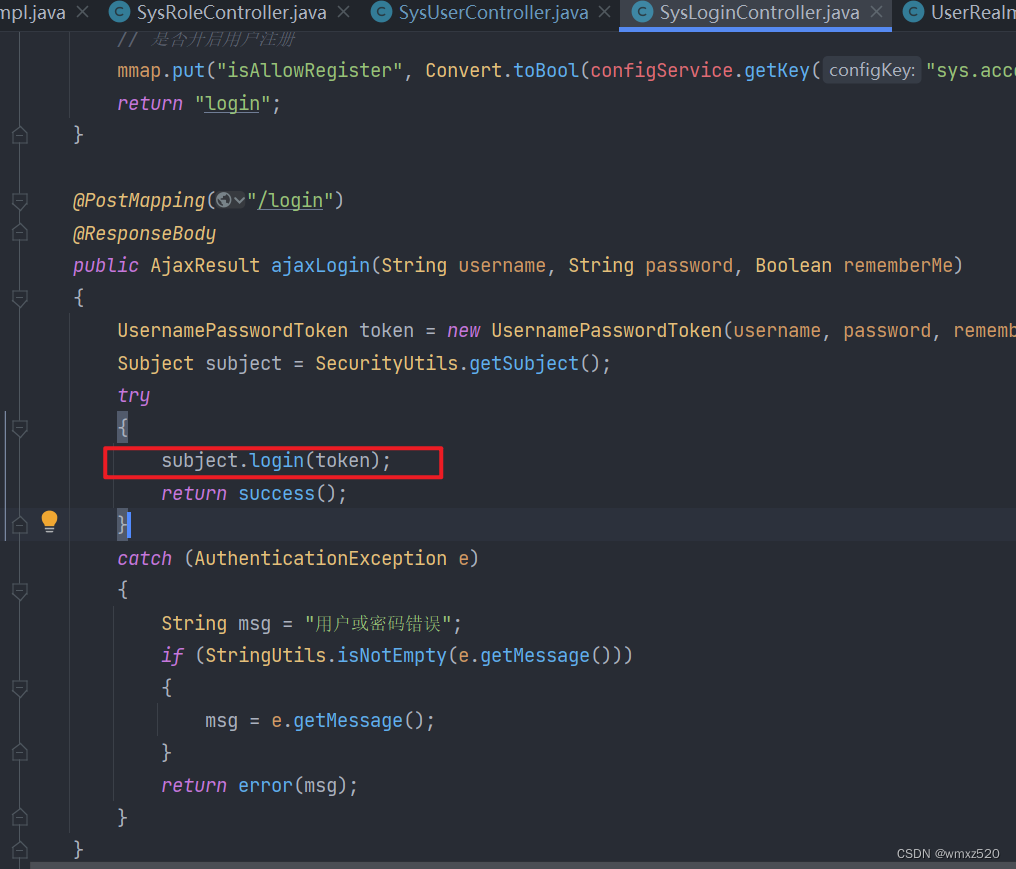This screenshot has height=869, width=1016.
Task: Click the public keyword of ajaxLogin
Action: pyautogui.click(x=106, y=265)
